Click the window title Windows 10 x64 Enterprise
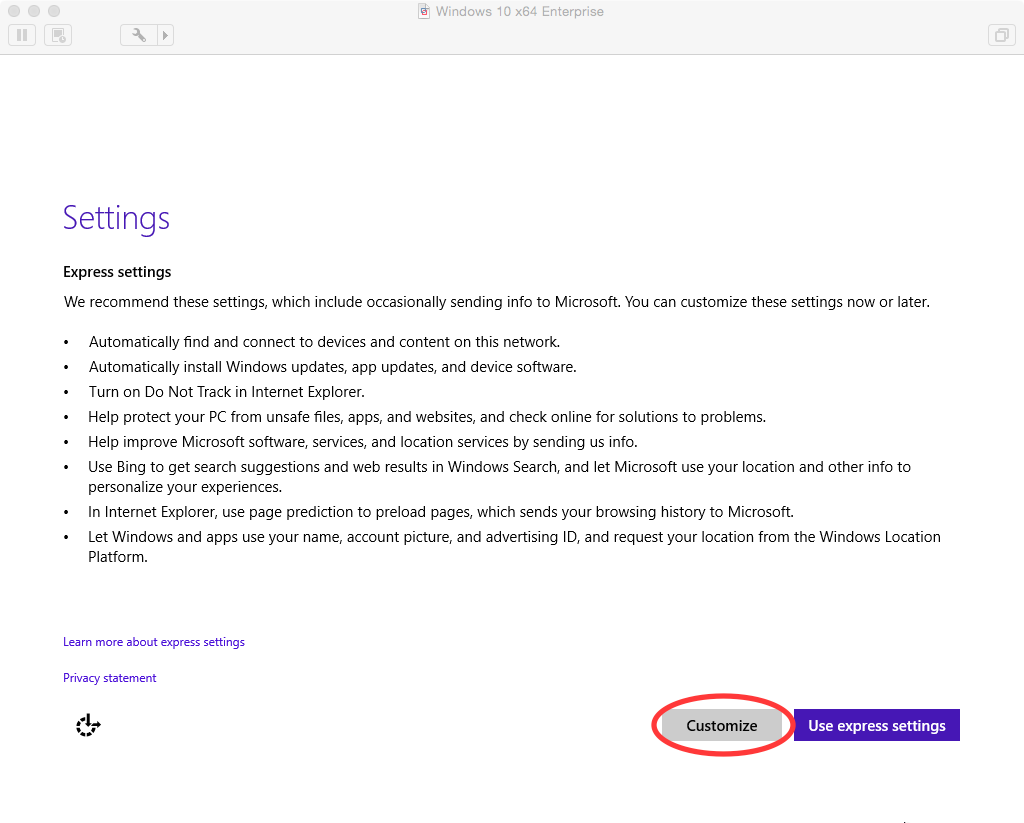The width and height of the screenshot is (1024, 823). pos(520,11)
